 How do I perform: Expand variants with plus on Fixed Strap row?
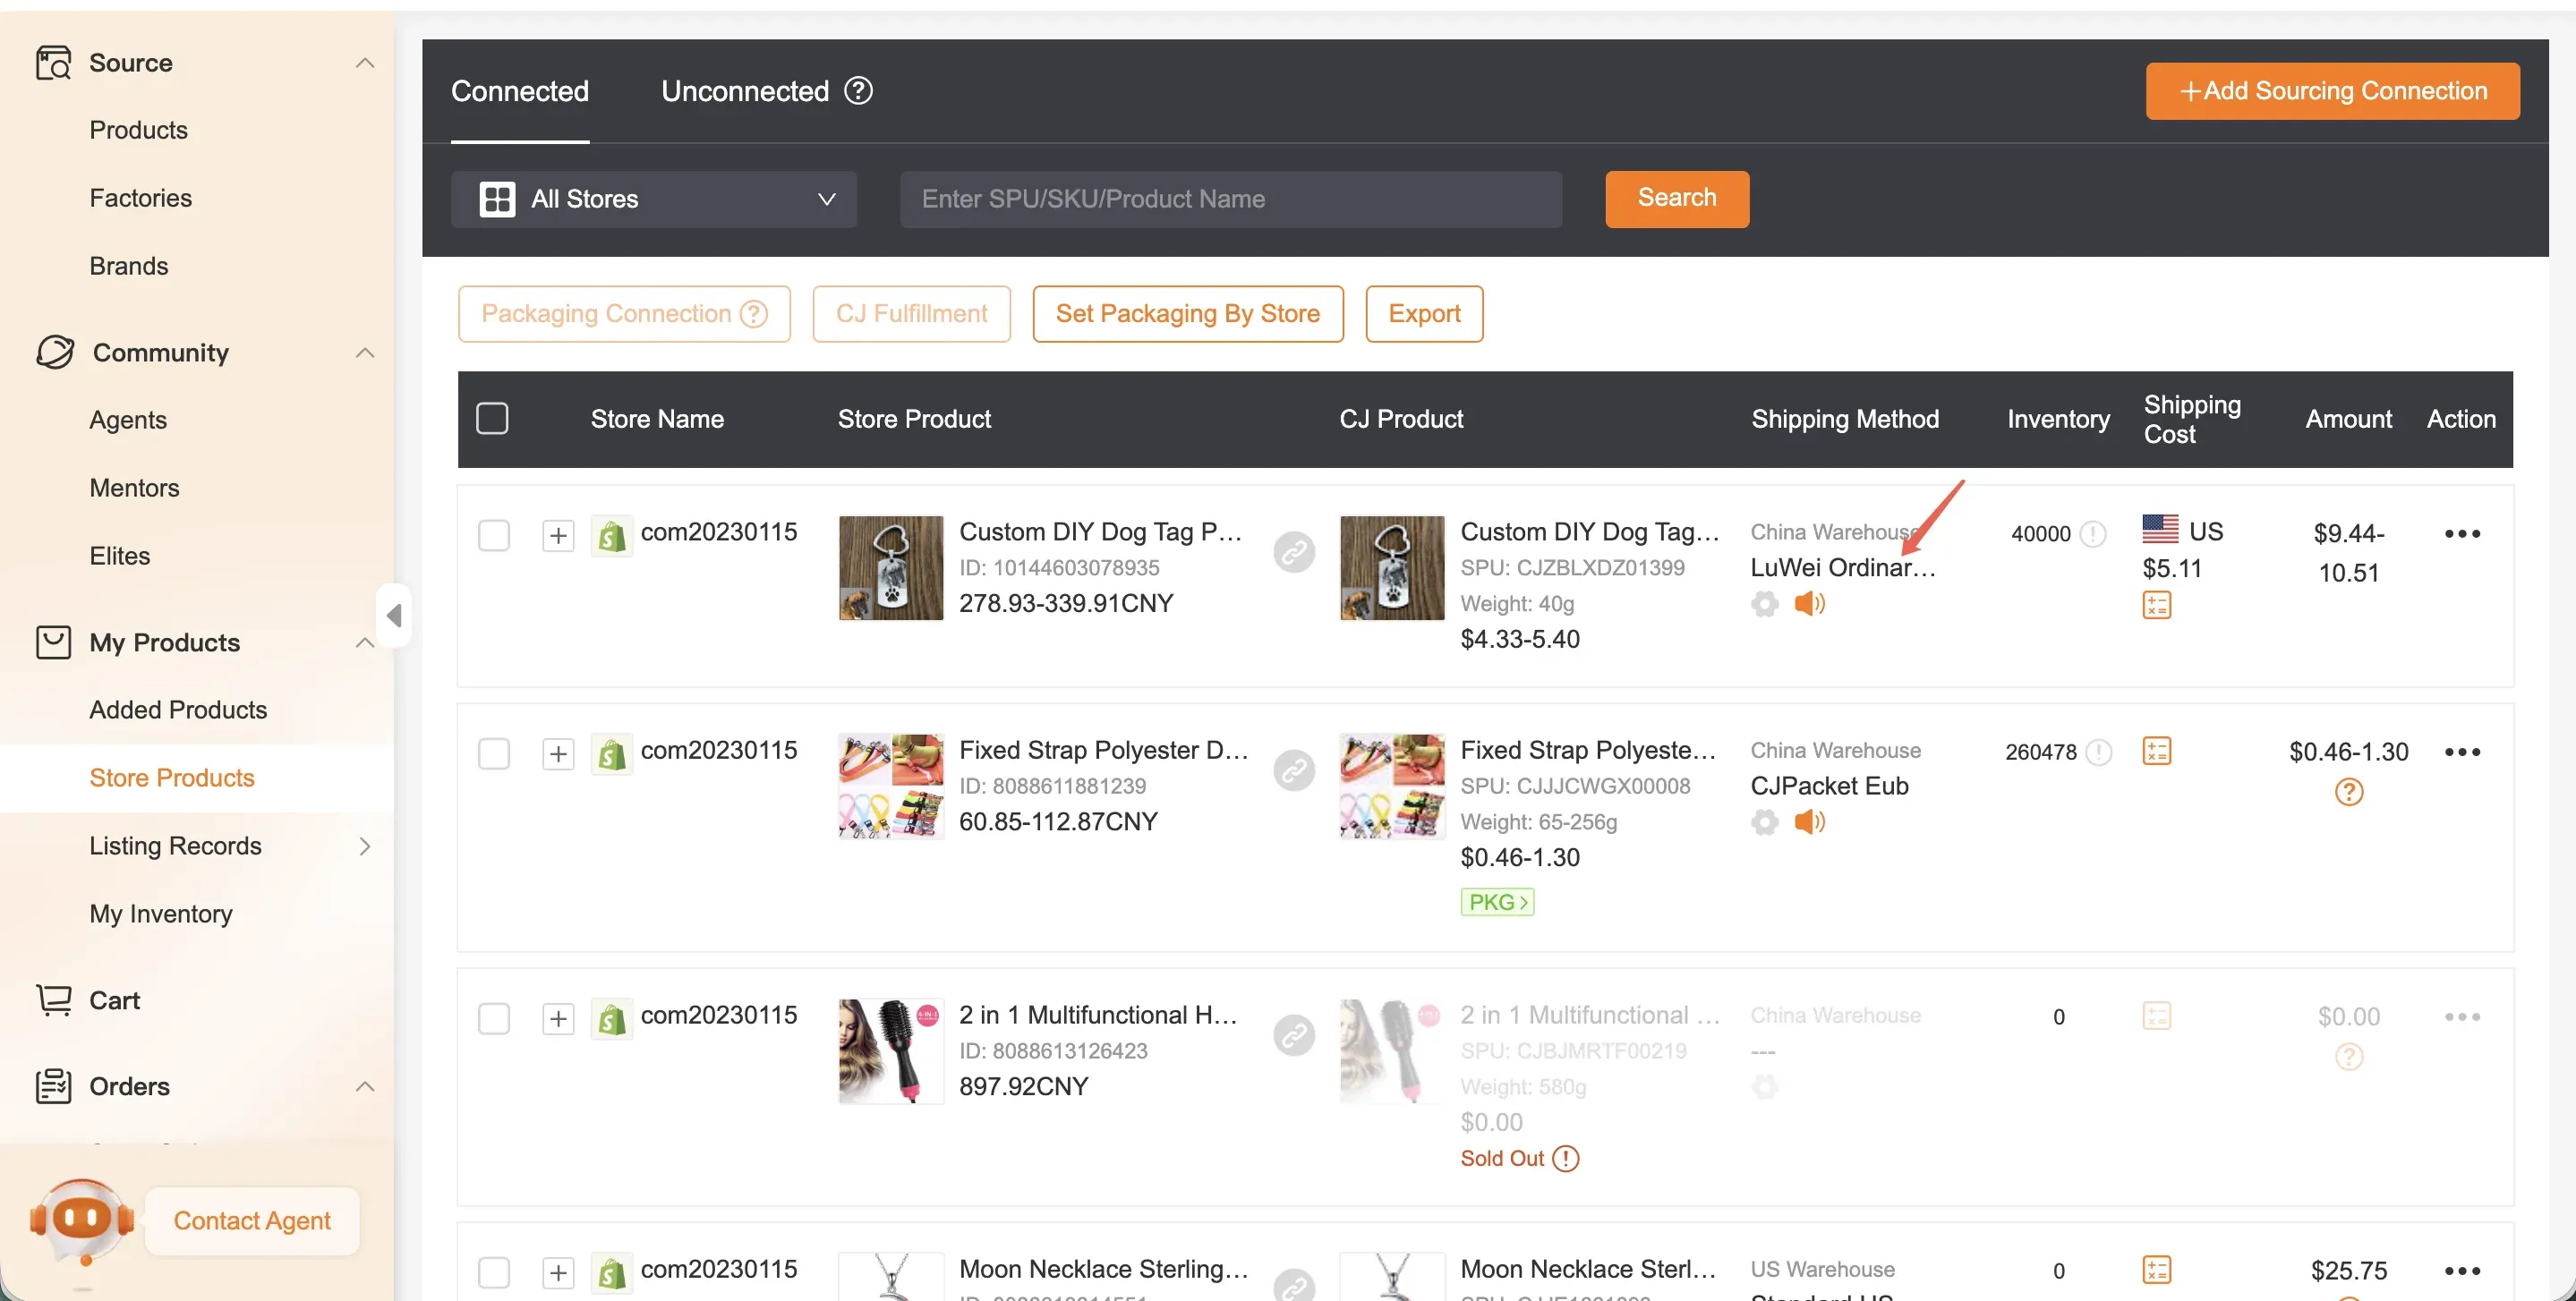pyautogui.click(x=558, y=753)
